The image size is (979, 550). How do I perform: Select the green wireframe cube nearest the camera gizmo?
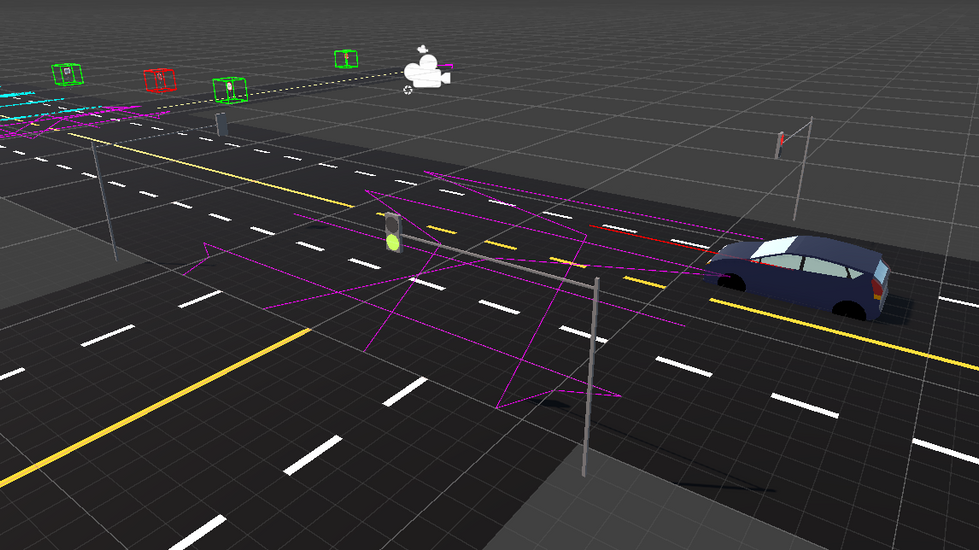pyautogui.click(x=346, y=59)
